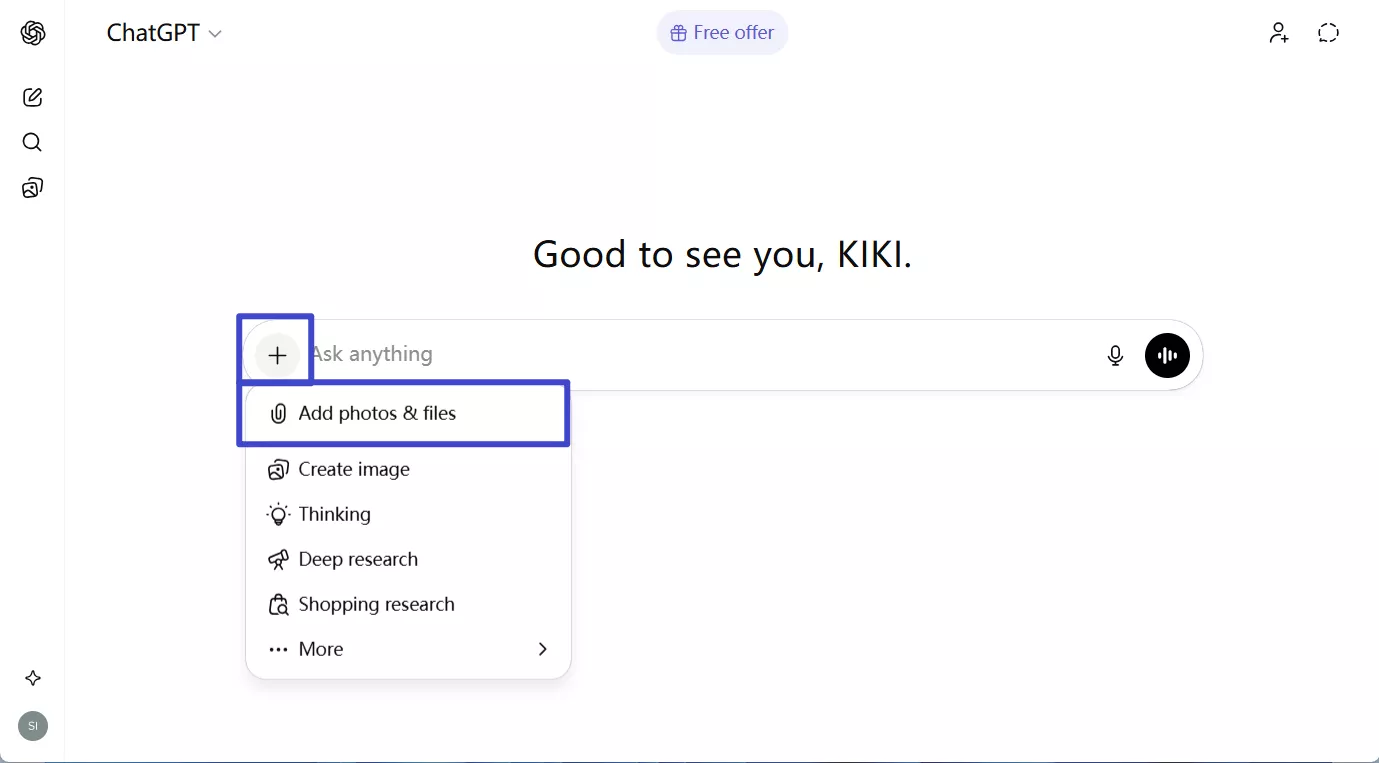Click the Free offer button
This screenshot has width=1379, height=763.
722,32
